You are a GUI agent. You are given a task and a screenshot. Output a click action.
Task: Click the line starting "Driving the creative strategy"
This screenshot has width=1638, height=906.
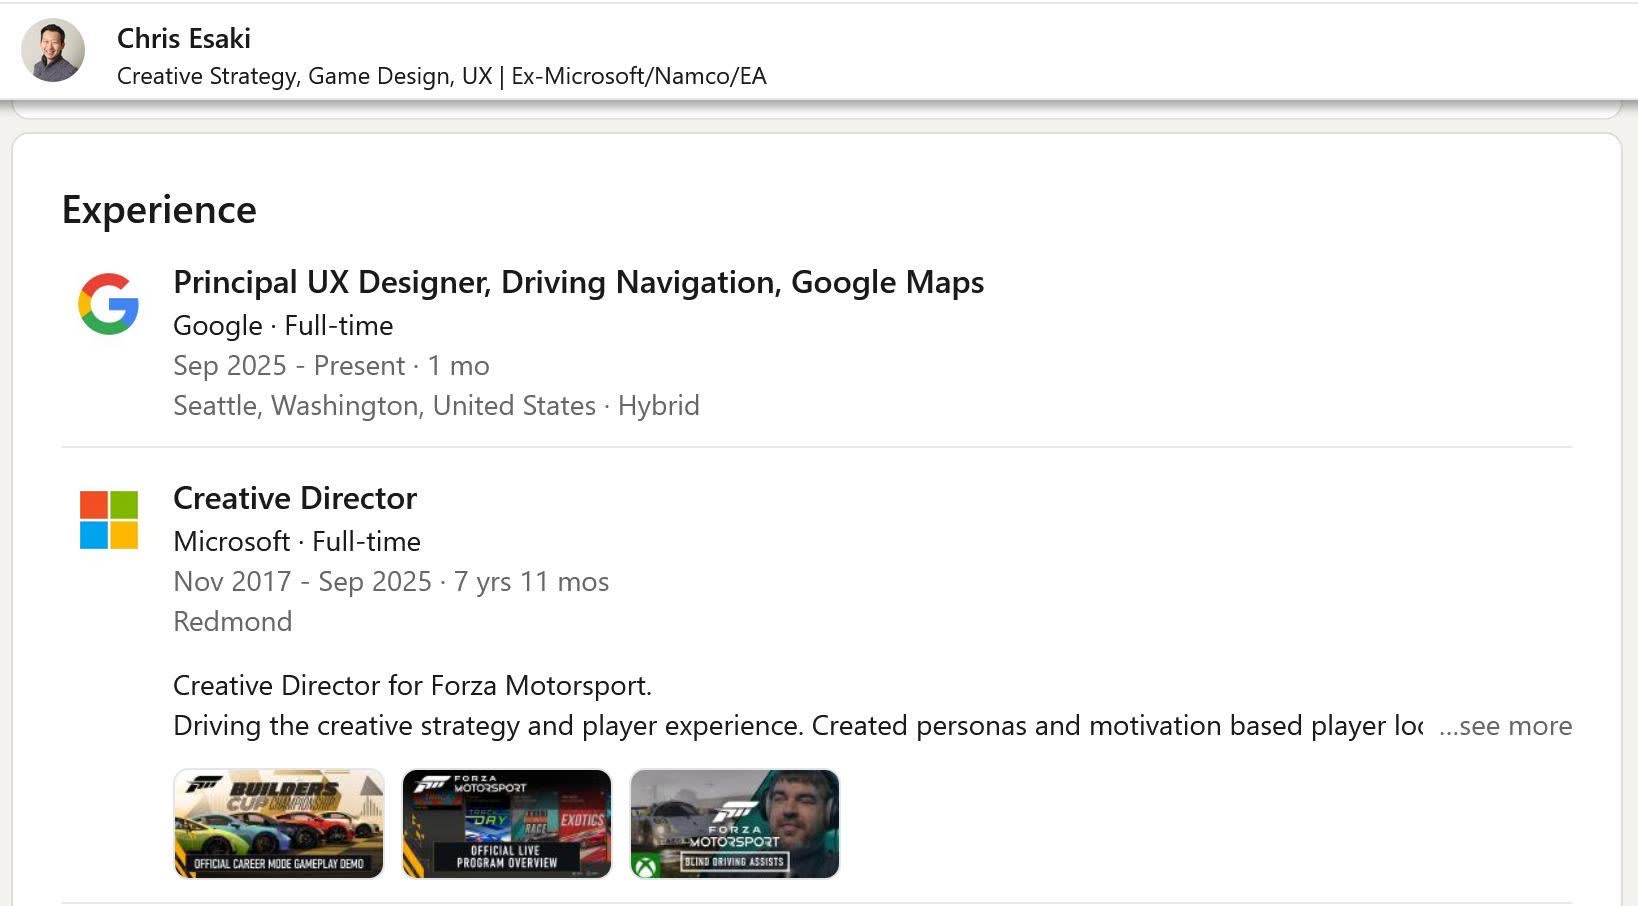[798, 726]
